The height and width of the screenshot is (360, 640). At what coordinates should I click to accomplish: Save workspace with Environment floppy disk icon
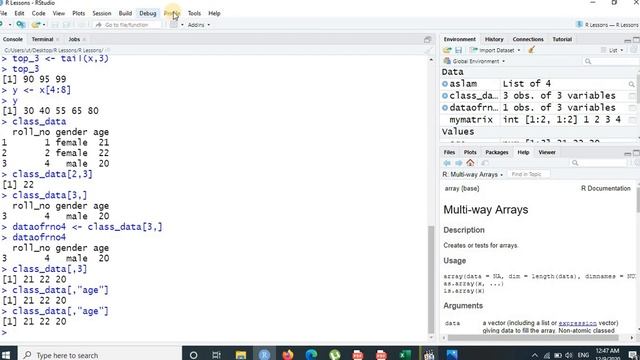click(458, 50)
